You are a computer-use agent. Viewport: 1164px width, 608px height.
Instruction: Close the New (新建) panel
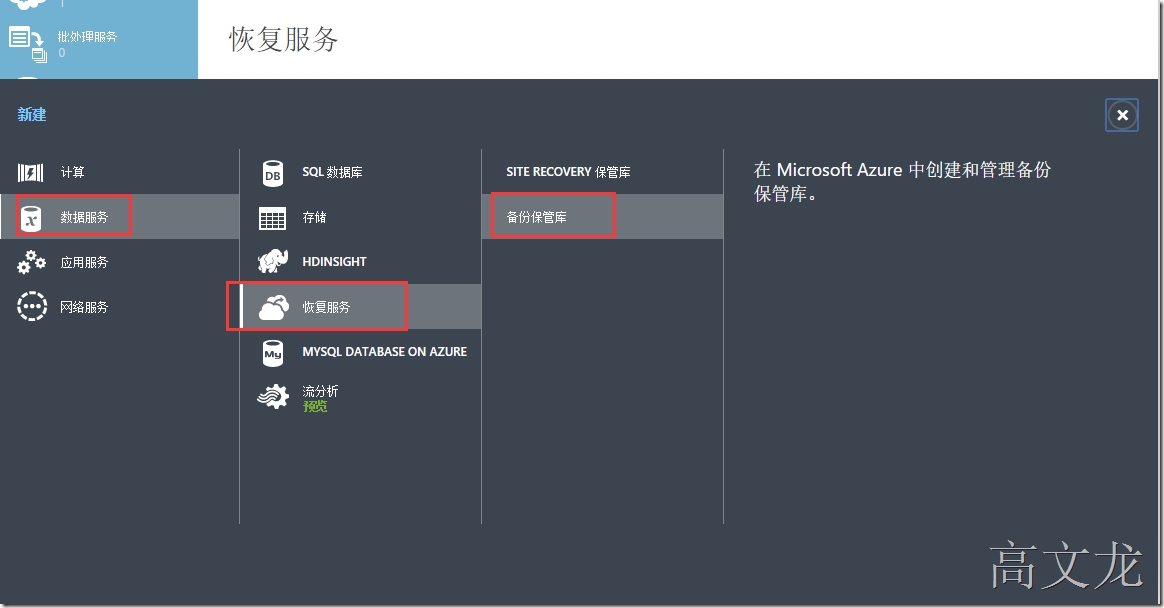click(x=1122, y=115)
